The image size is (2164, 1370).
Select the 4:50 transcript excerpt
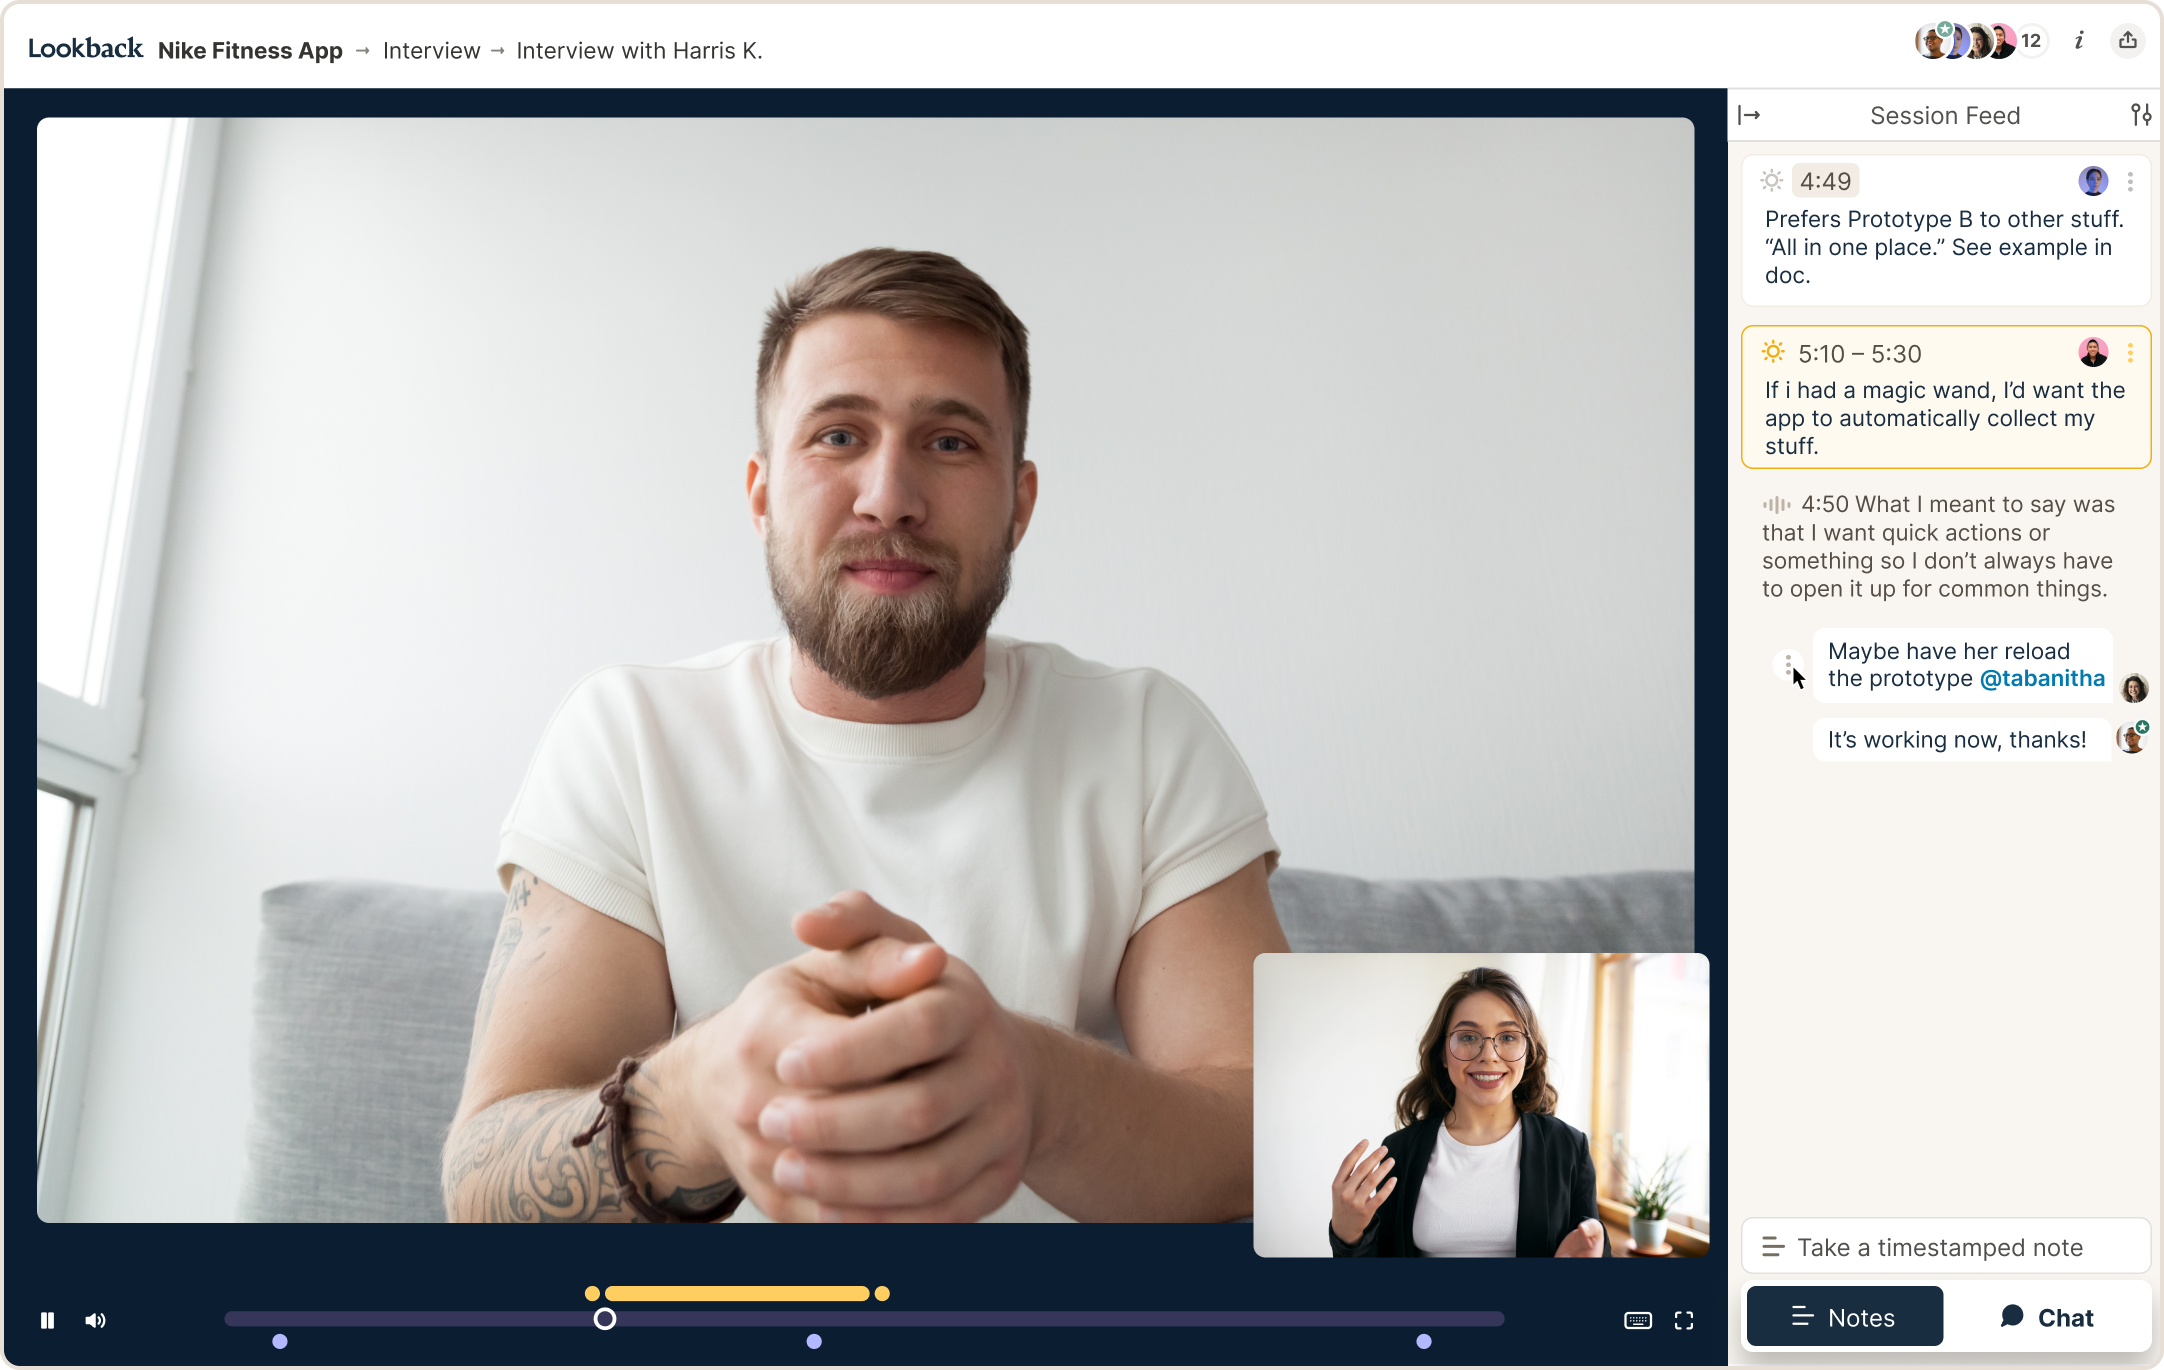click(x=1938, y=547)
